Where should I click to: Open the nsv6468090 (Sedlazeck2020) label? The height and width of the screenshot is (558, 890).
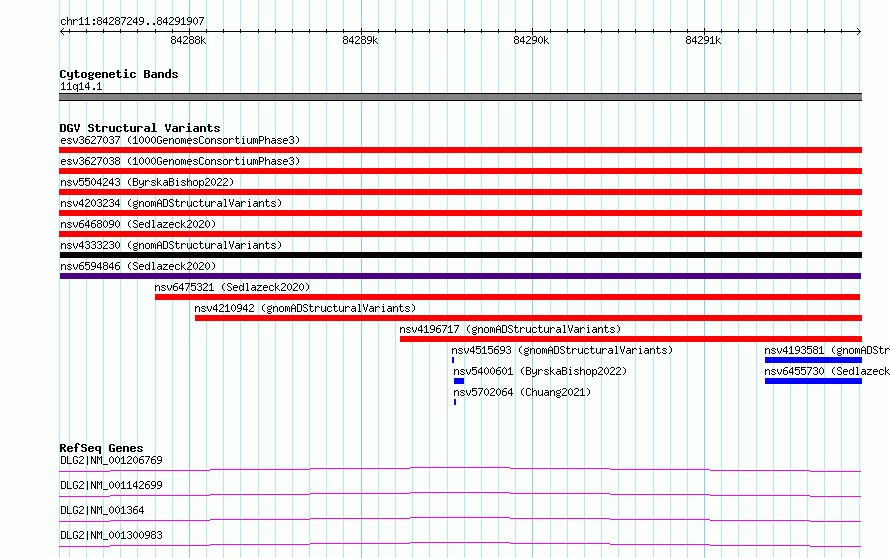point(138,224)
